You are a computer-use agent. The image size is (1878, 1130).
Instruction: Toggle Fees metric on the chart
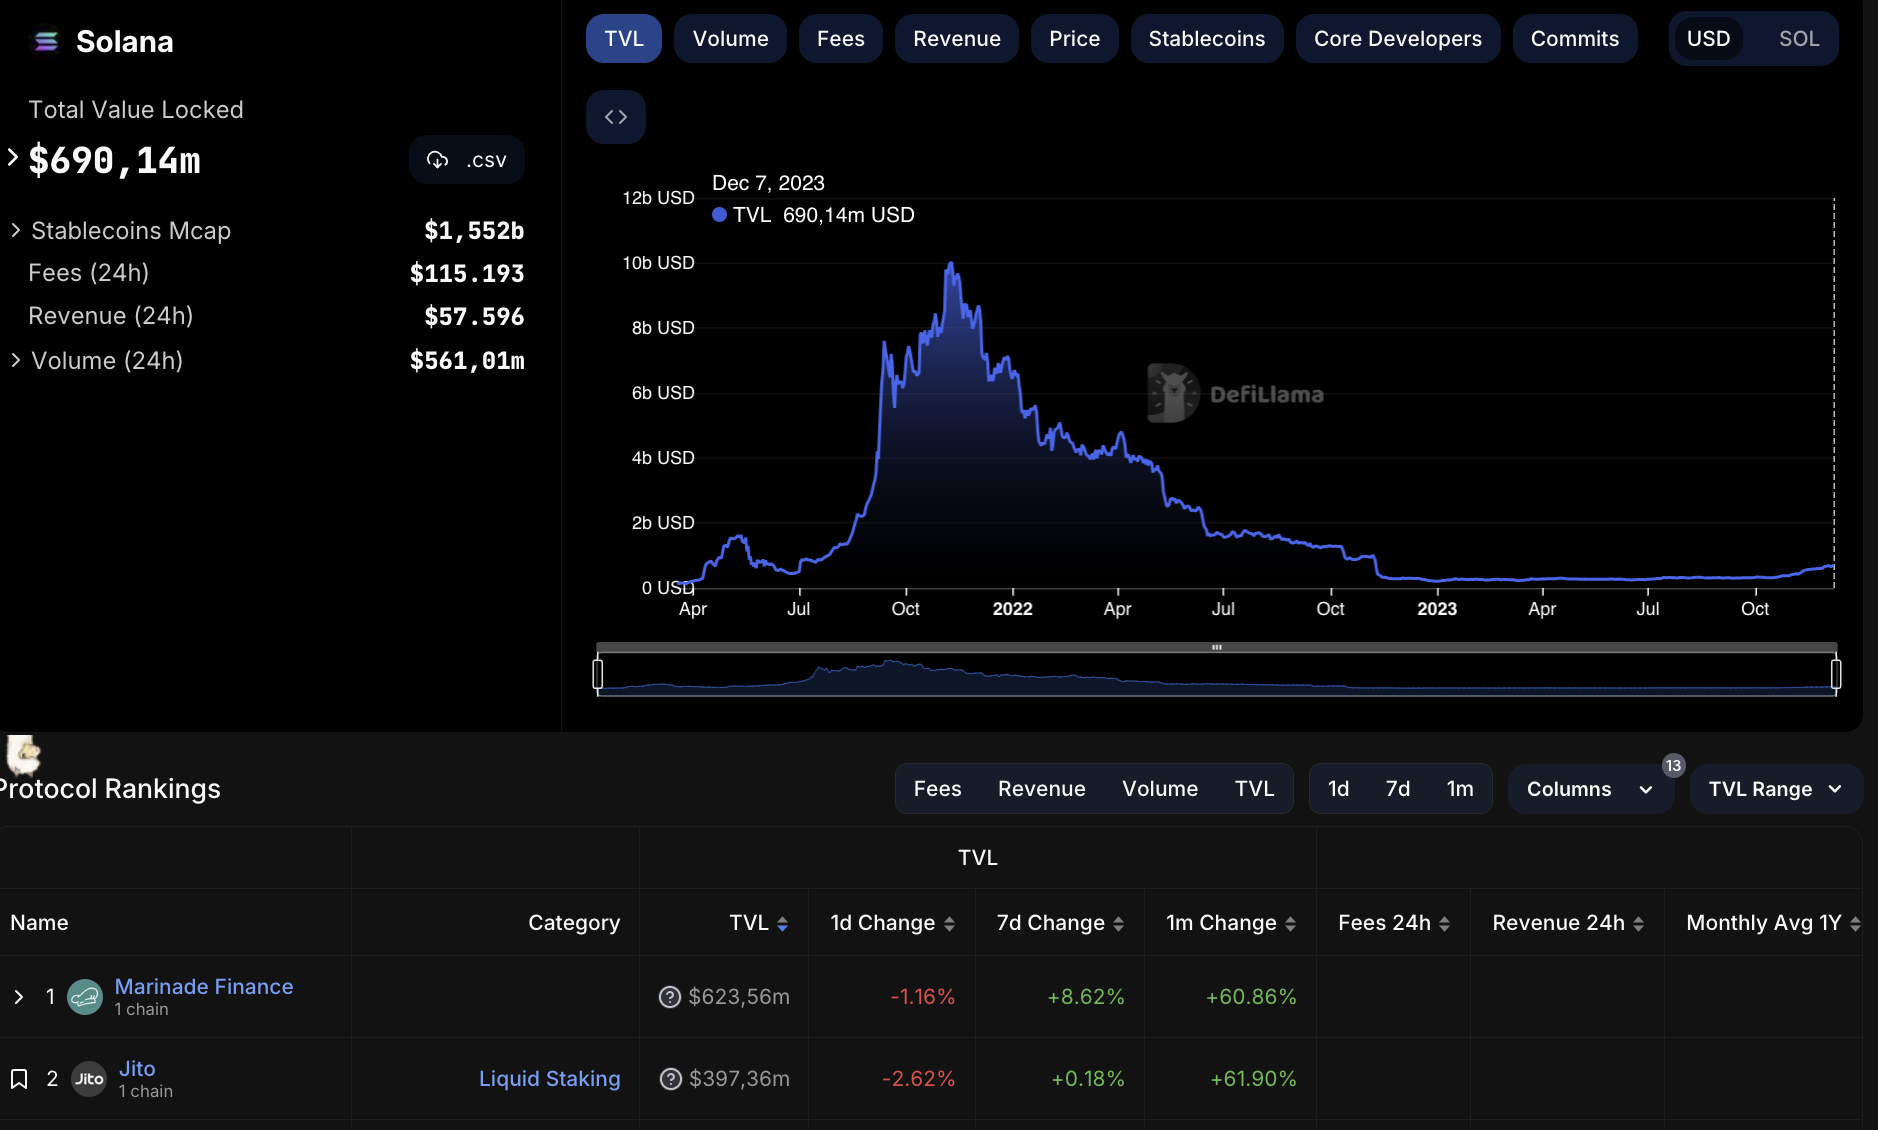841,39
